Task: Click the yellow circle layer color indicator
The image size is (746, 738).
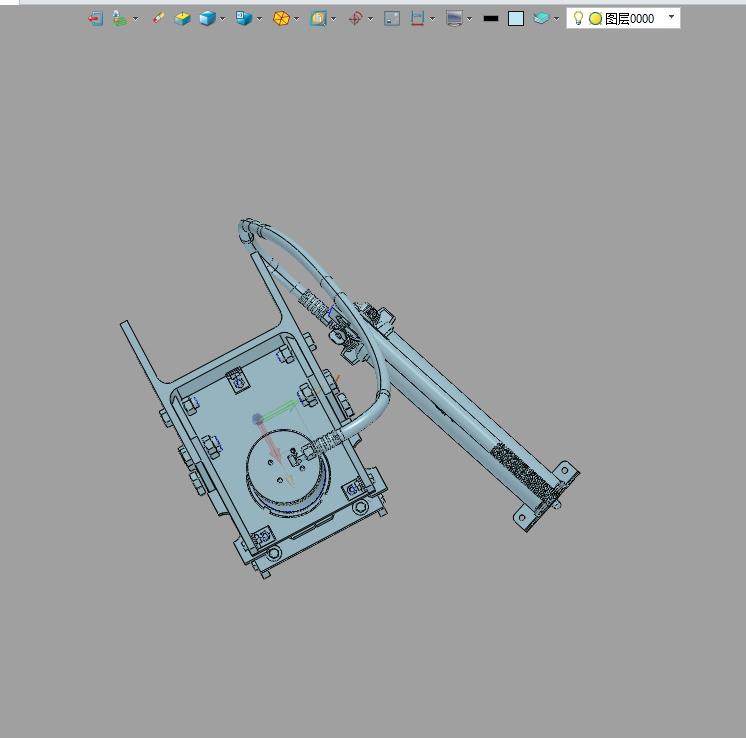Action: 595,19
